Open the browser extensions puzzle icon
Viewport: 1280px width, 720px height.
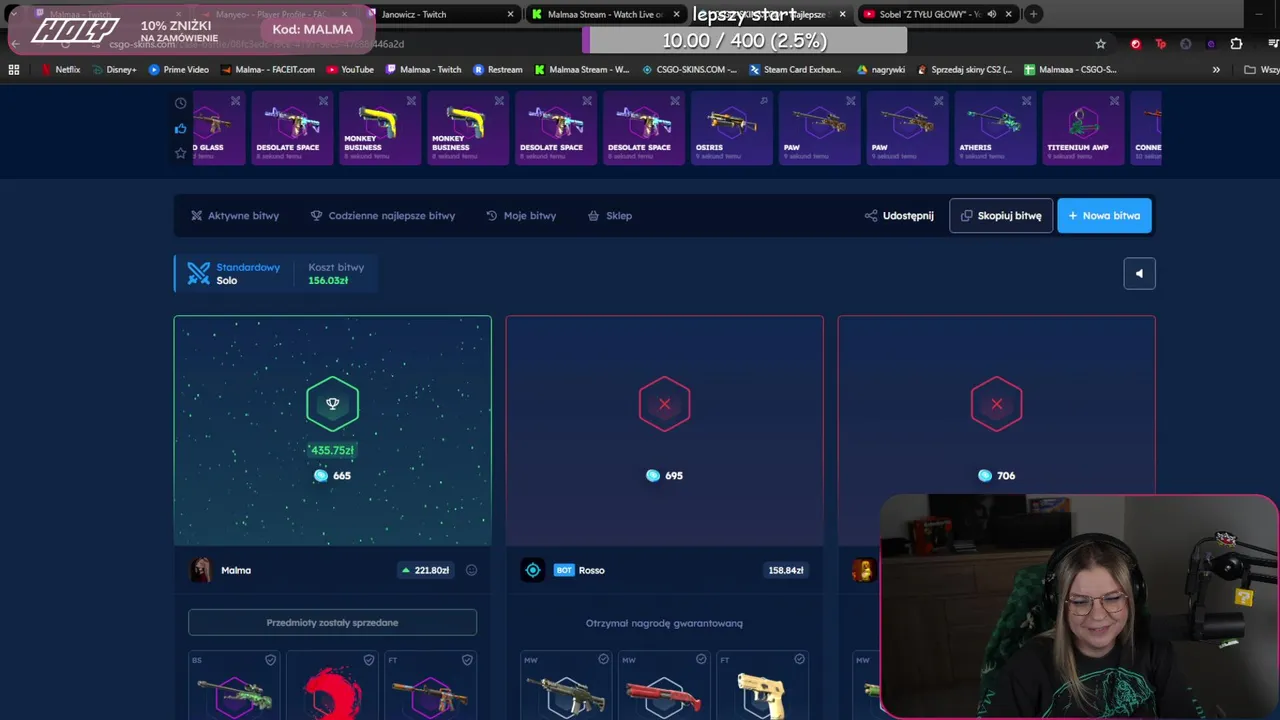[1236, 44]
